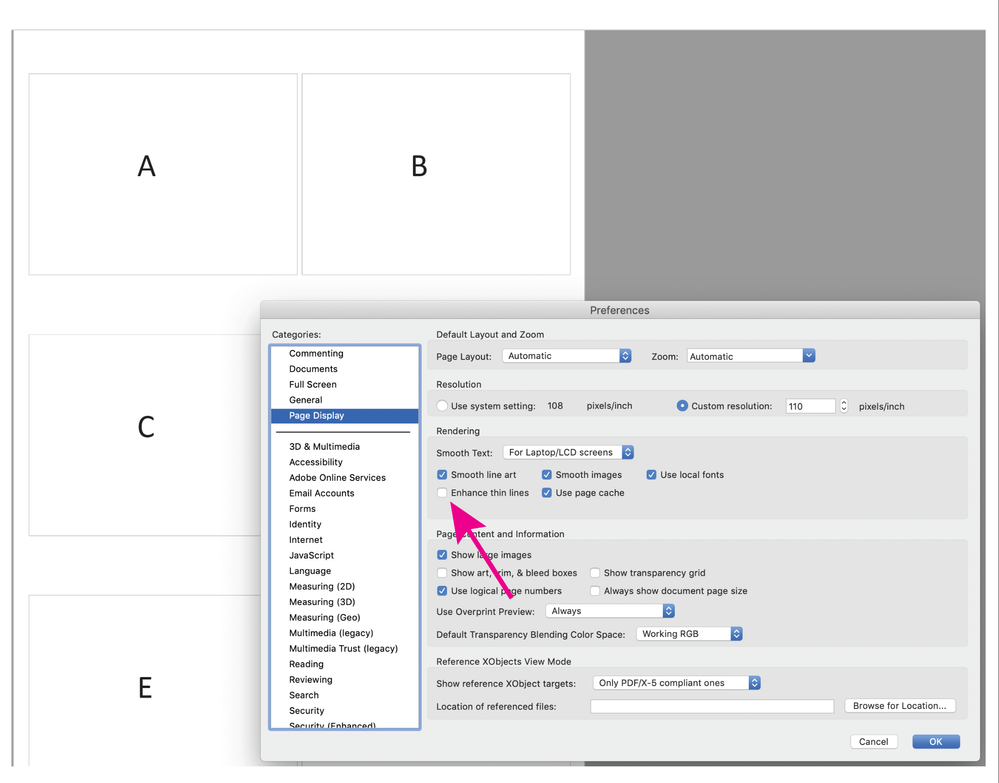Select Use system setting radio button
Image resolution: width=999 pixels, height=783 pixels.
pyautogui.click(x=442, y=406)
